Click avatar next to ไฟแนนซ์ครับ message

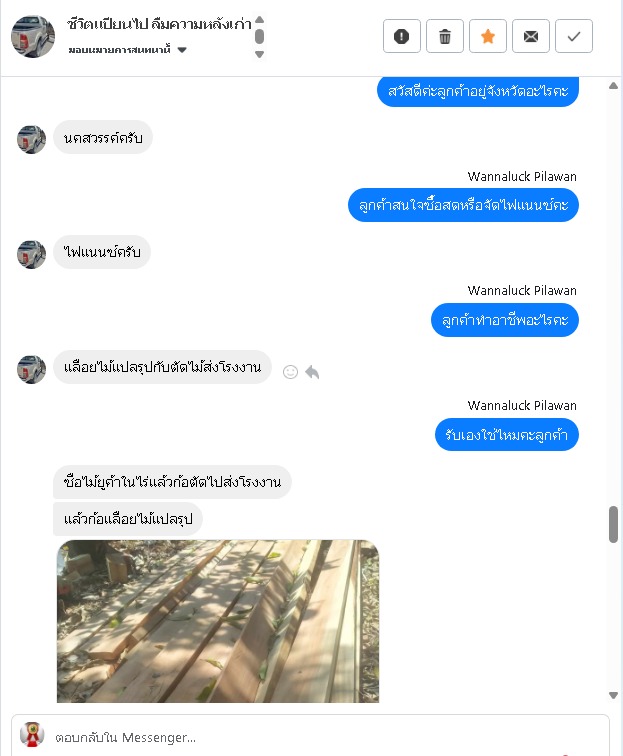click(x=31, y=254)
